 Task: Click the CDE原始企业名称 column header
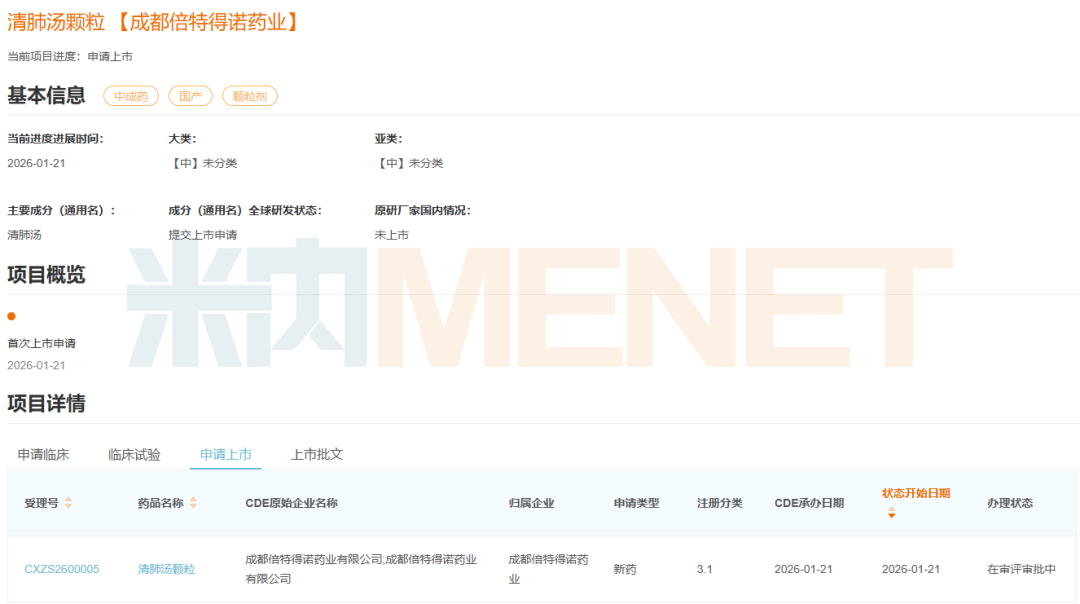291,503
